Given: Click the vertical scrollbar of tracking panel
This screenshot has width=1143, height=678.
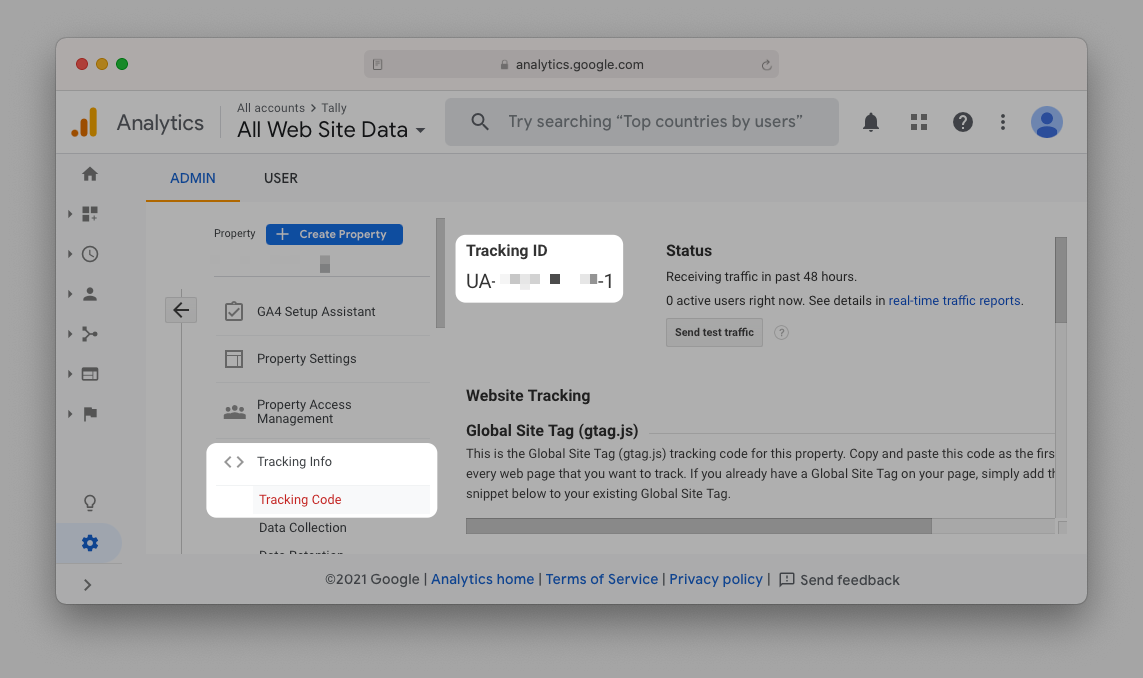Looking at the screenshot, I should [1061, 280].
